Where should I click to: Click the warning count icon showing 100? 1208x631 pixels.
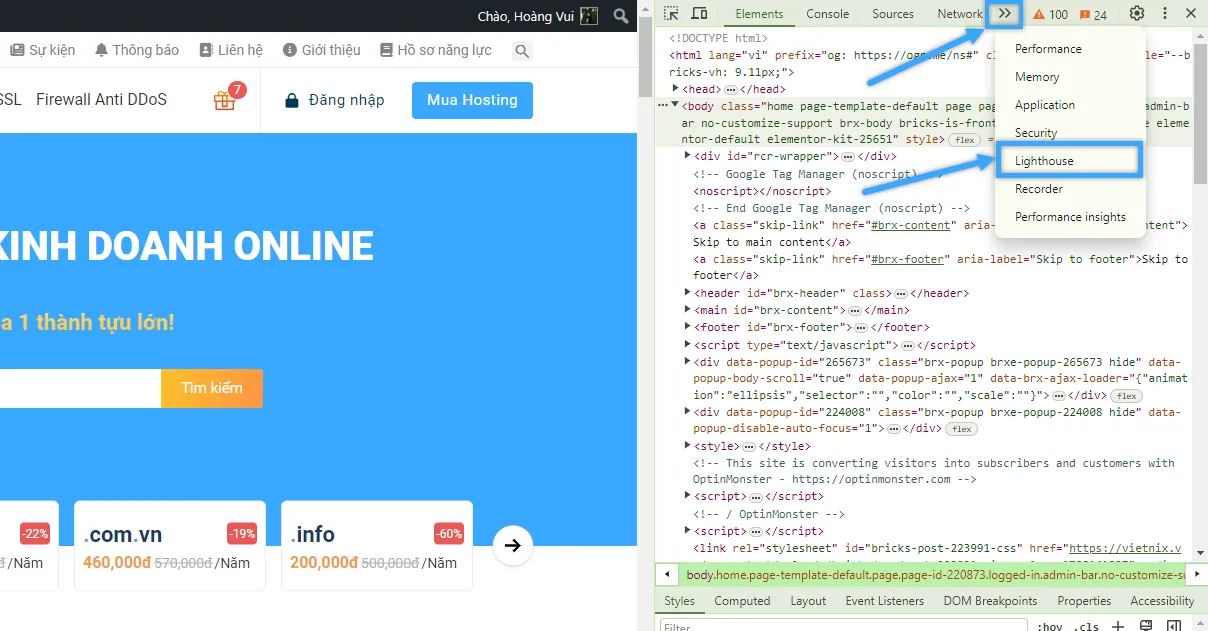tap(1051, 14)
